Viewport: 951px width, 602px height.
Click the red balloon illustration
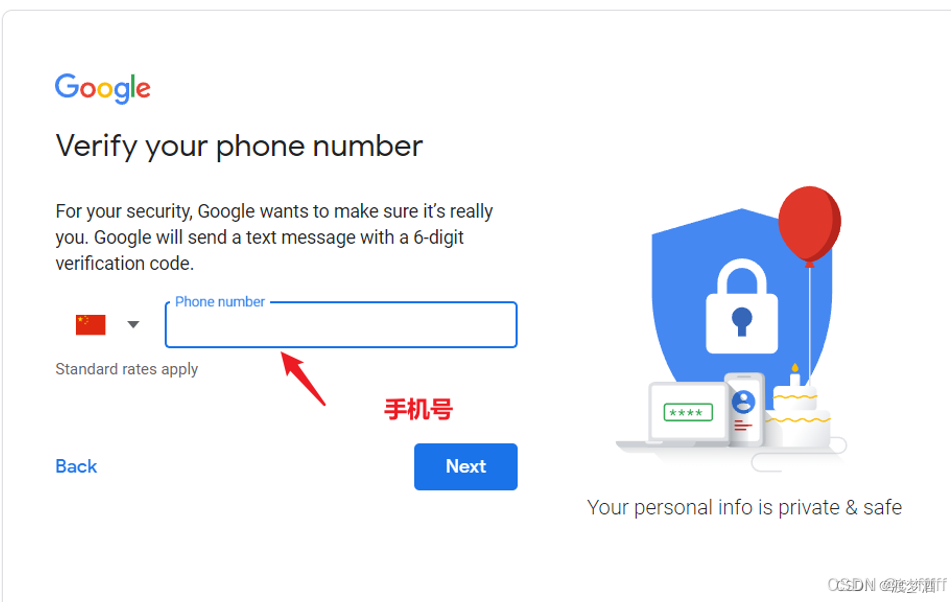[809, 226]
